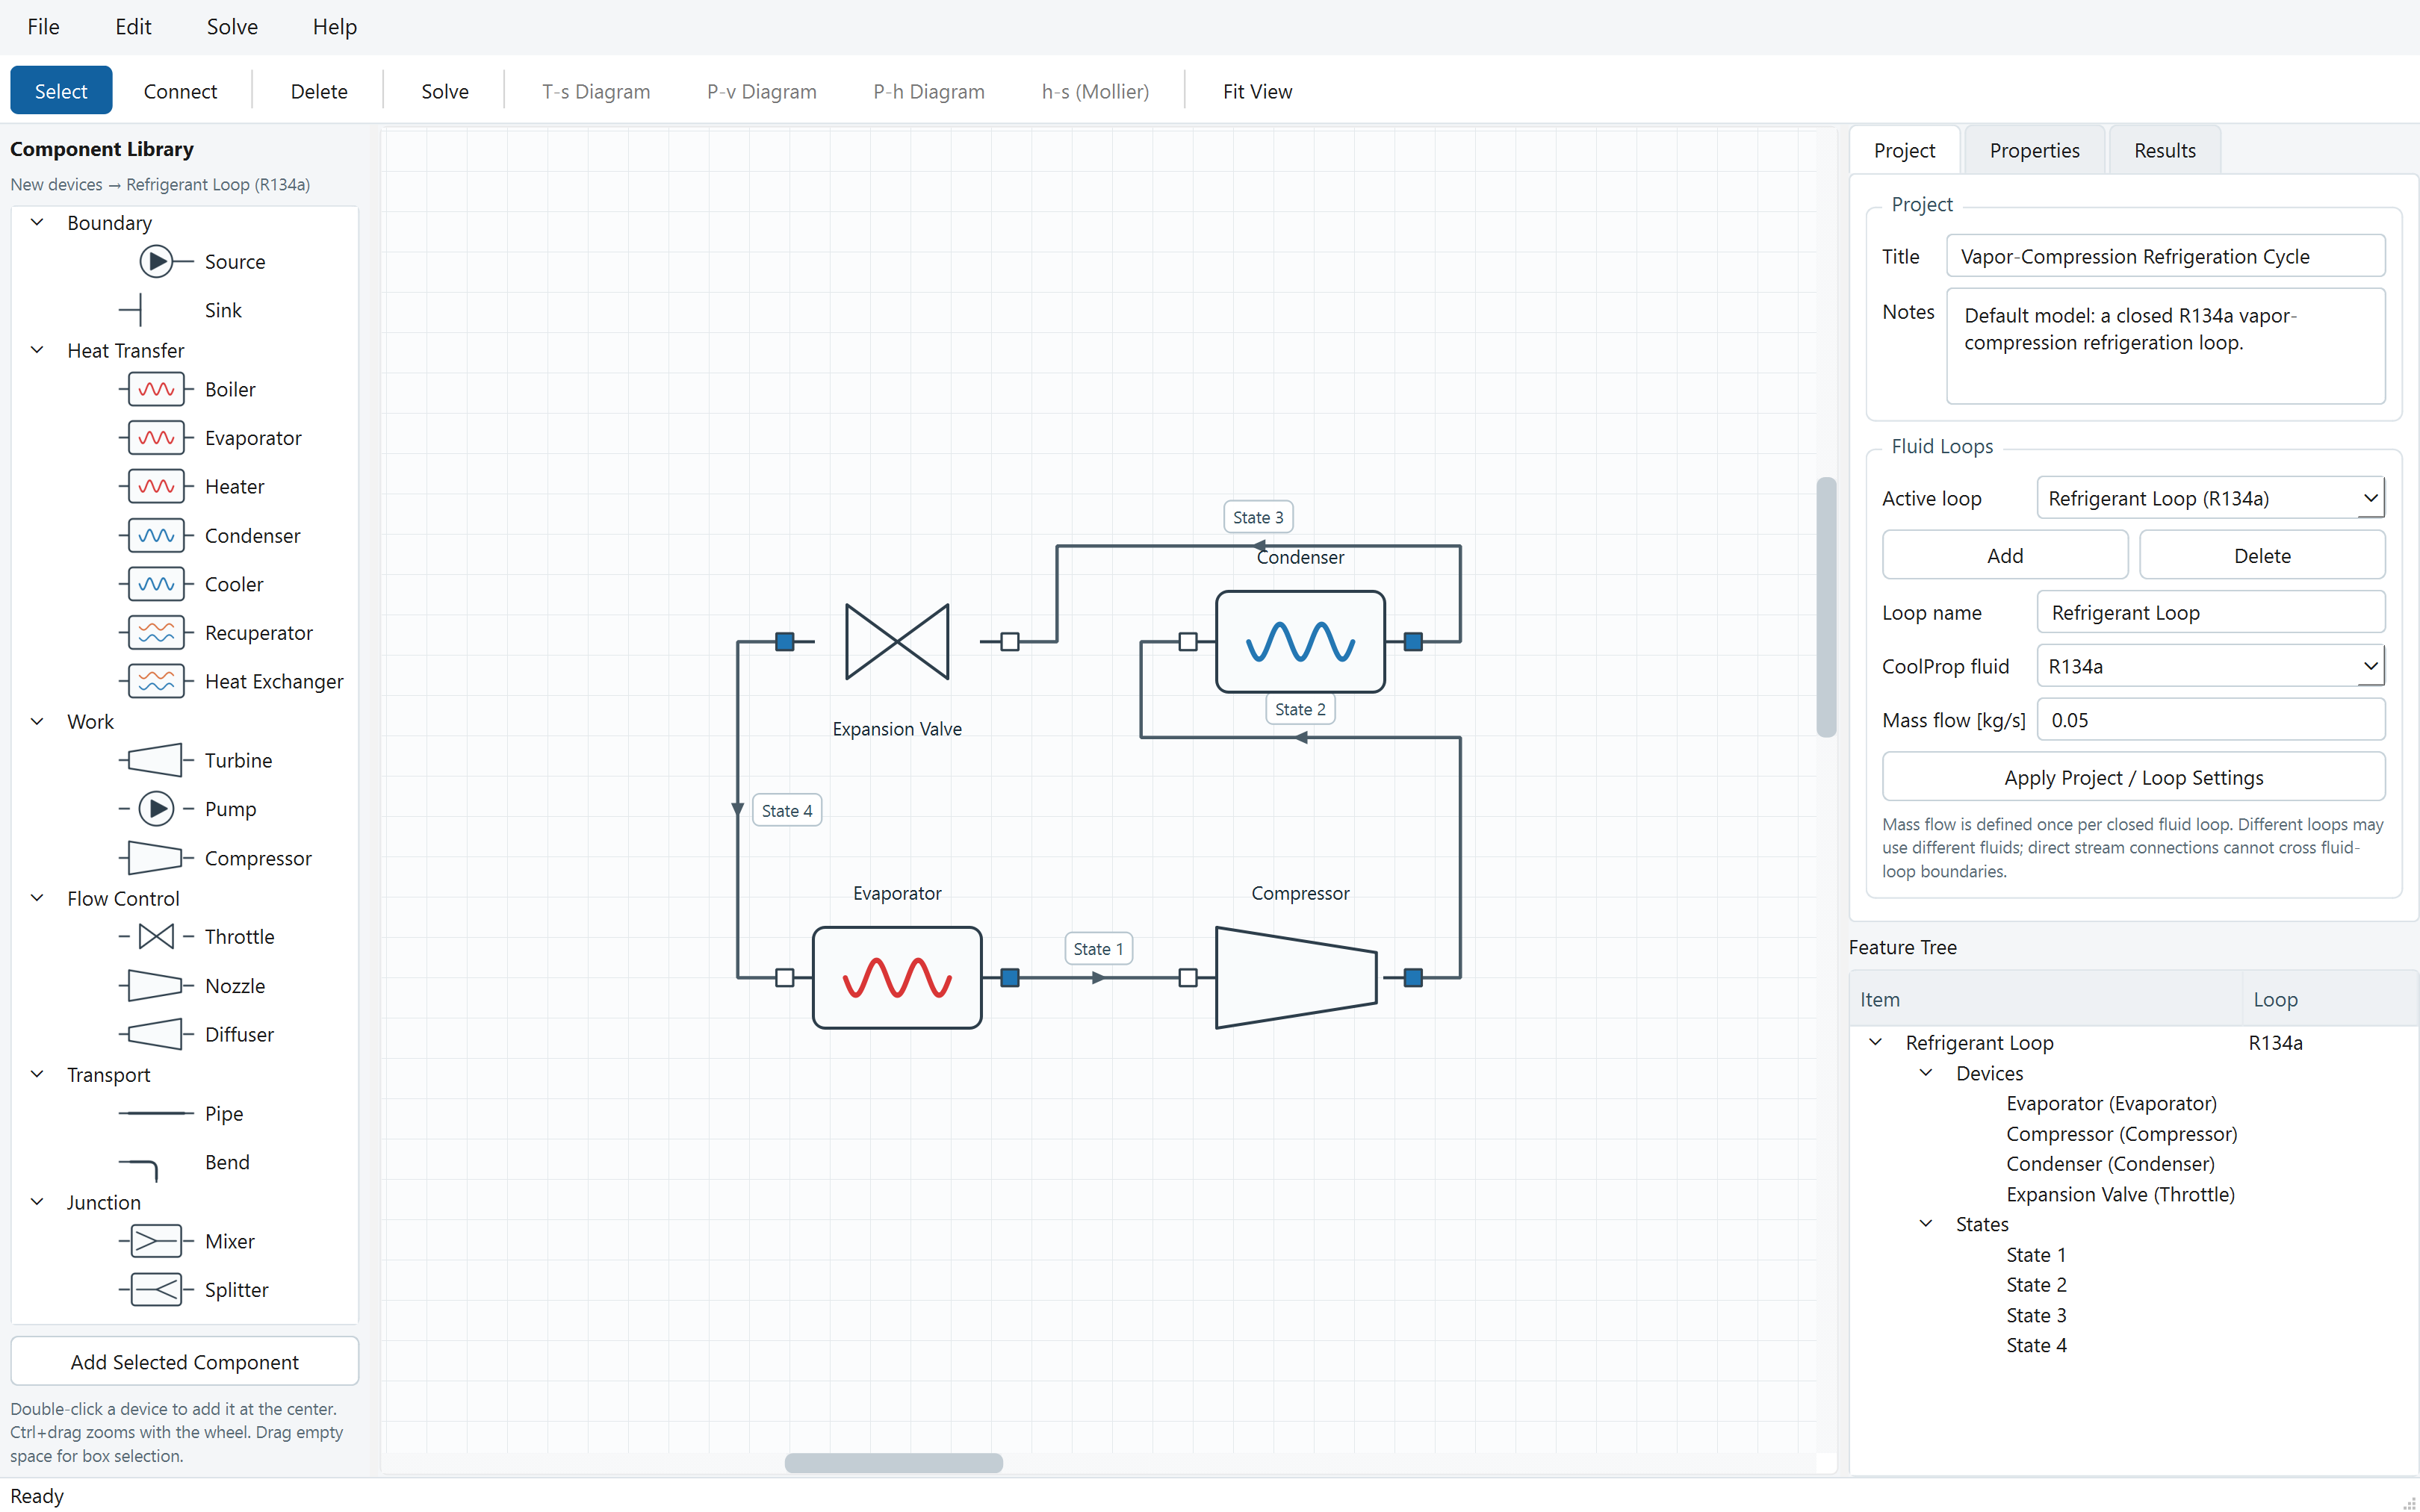Screen dimensions: 2420x1512
Task: Pick the Pipe component icon
Action: (156, 1113)
